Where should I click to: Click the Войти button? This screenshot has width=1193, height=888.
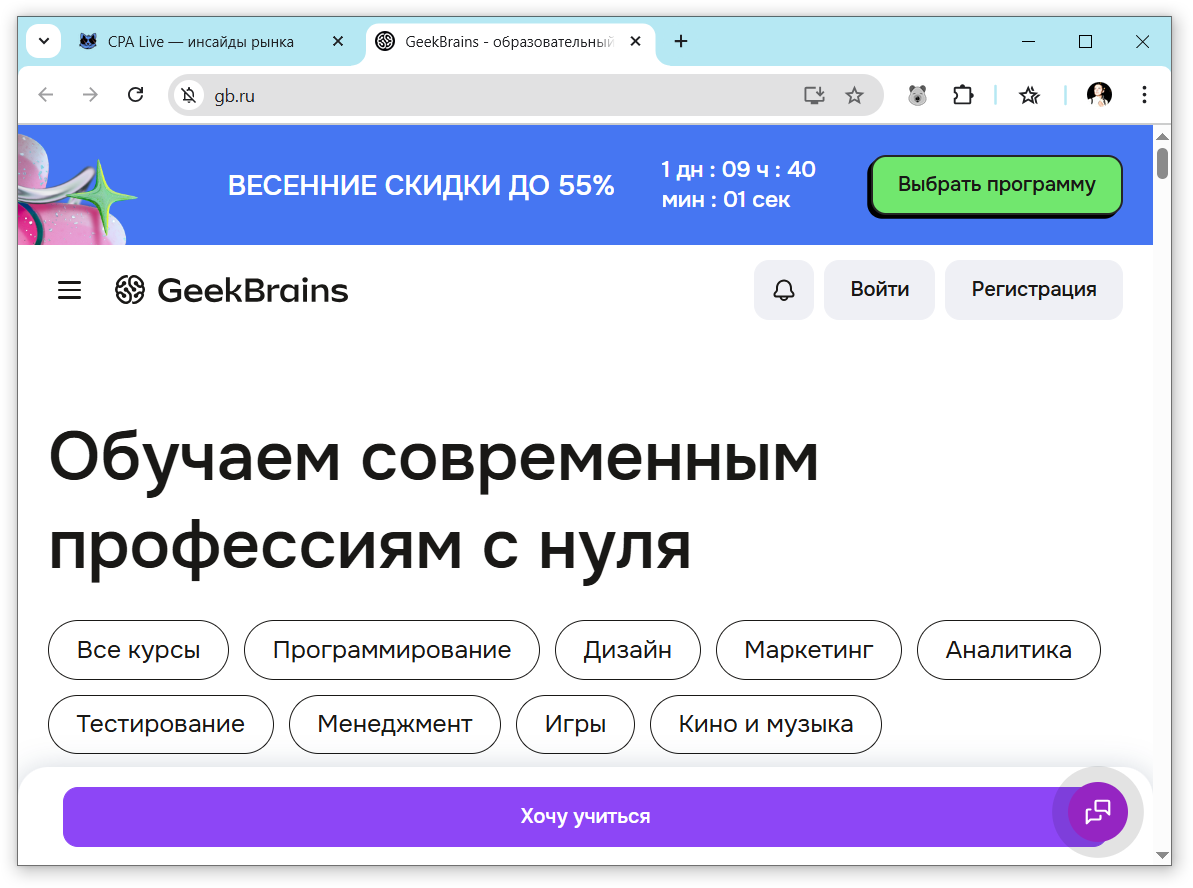click(x=880, y=290)
